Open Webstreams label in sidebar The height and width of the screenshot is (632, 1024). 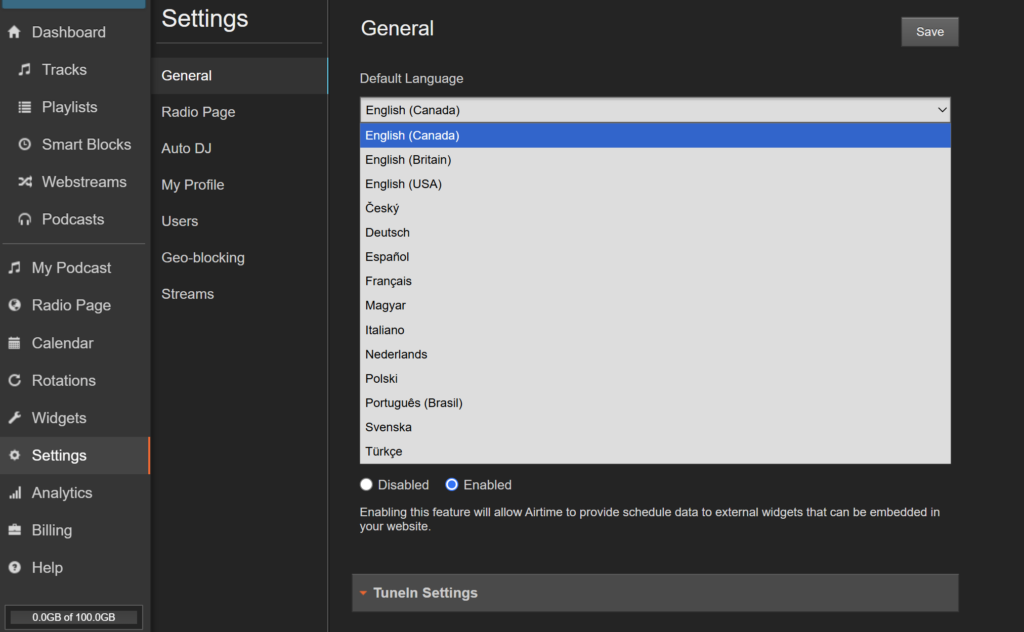pos(84,182)
